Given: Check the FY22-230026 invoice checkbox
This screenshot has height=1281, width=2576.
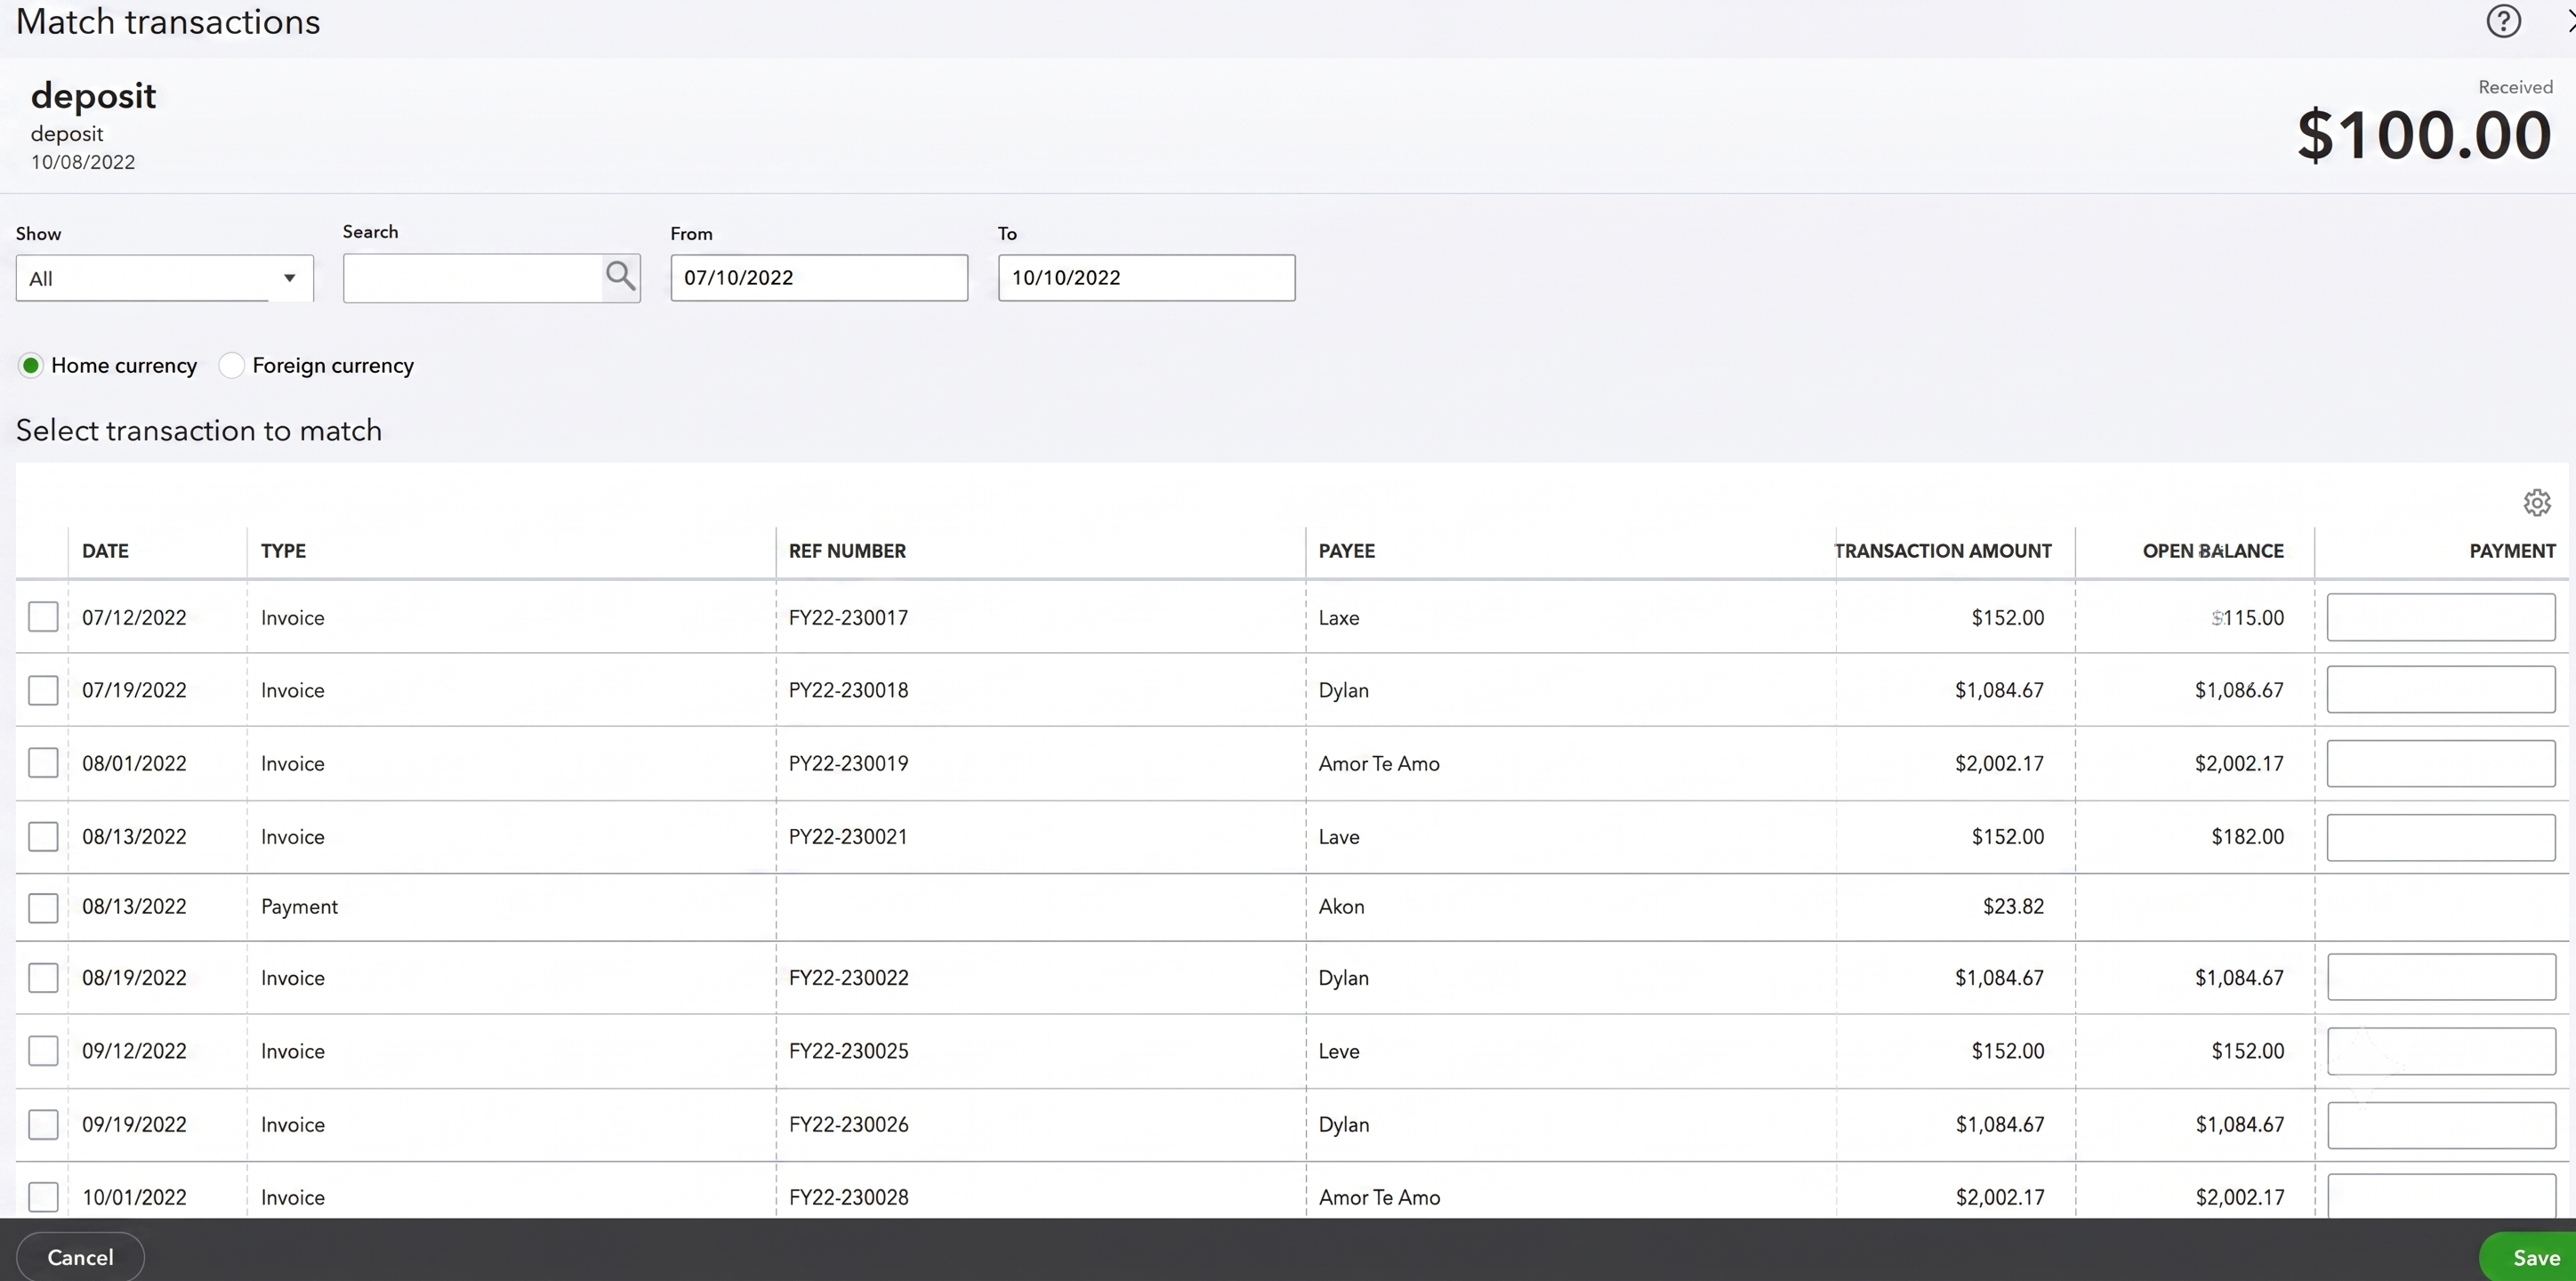Looking at the screenshot, I should pos(43,1125).
